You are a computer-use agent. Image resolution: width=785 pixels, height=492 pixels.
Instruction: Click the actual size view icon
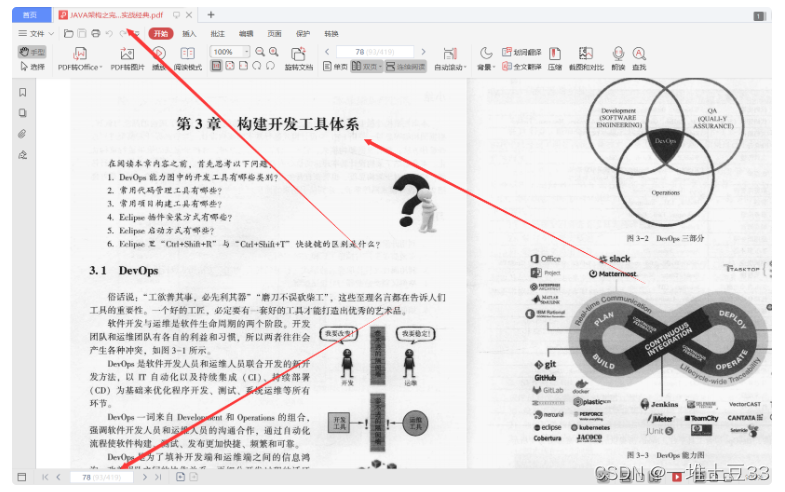(216, 66)
